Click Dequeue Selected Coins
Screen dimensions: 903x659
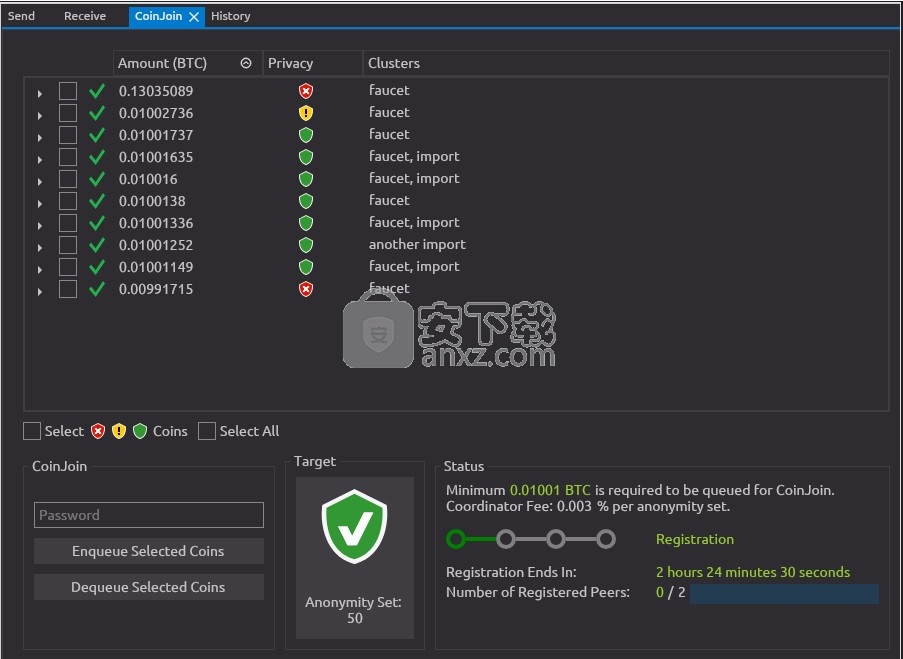149,587
